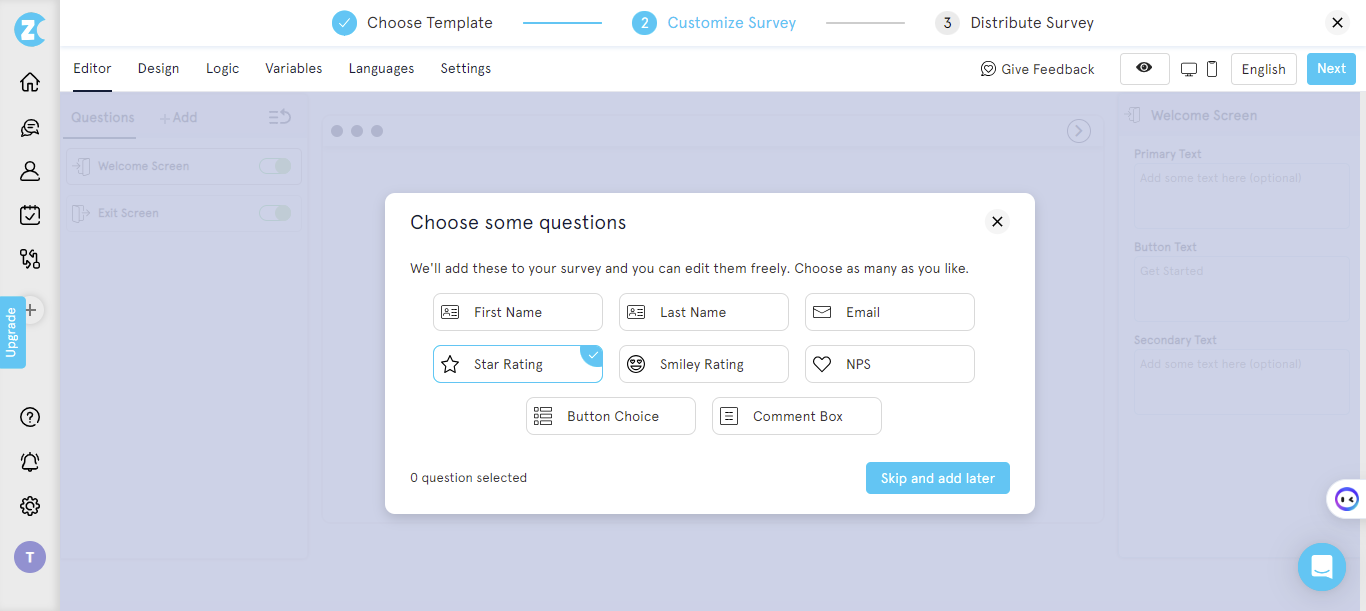Switch to the Design tab

pyautogui.click(x=158, y=68)
